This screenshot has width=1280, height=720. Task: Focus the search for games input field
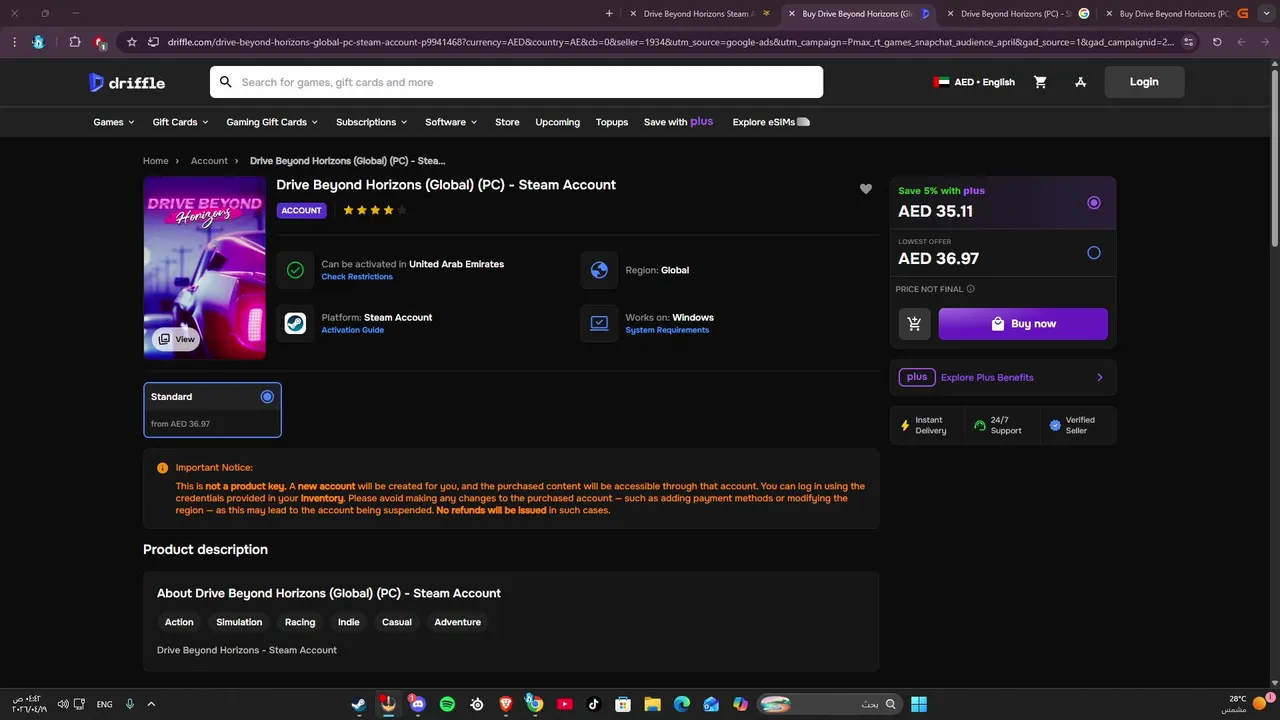click(x=516, y=82)
